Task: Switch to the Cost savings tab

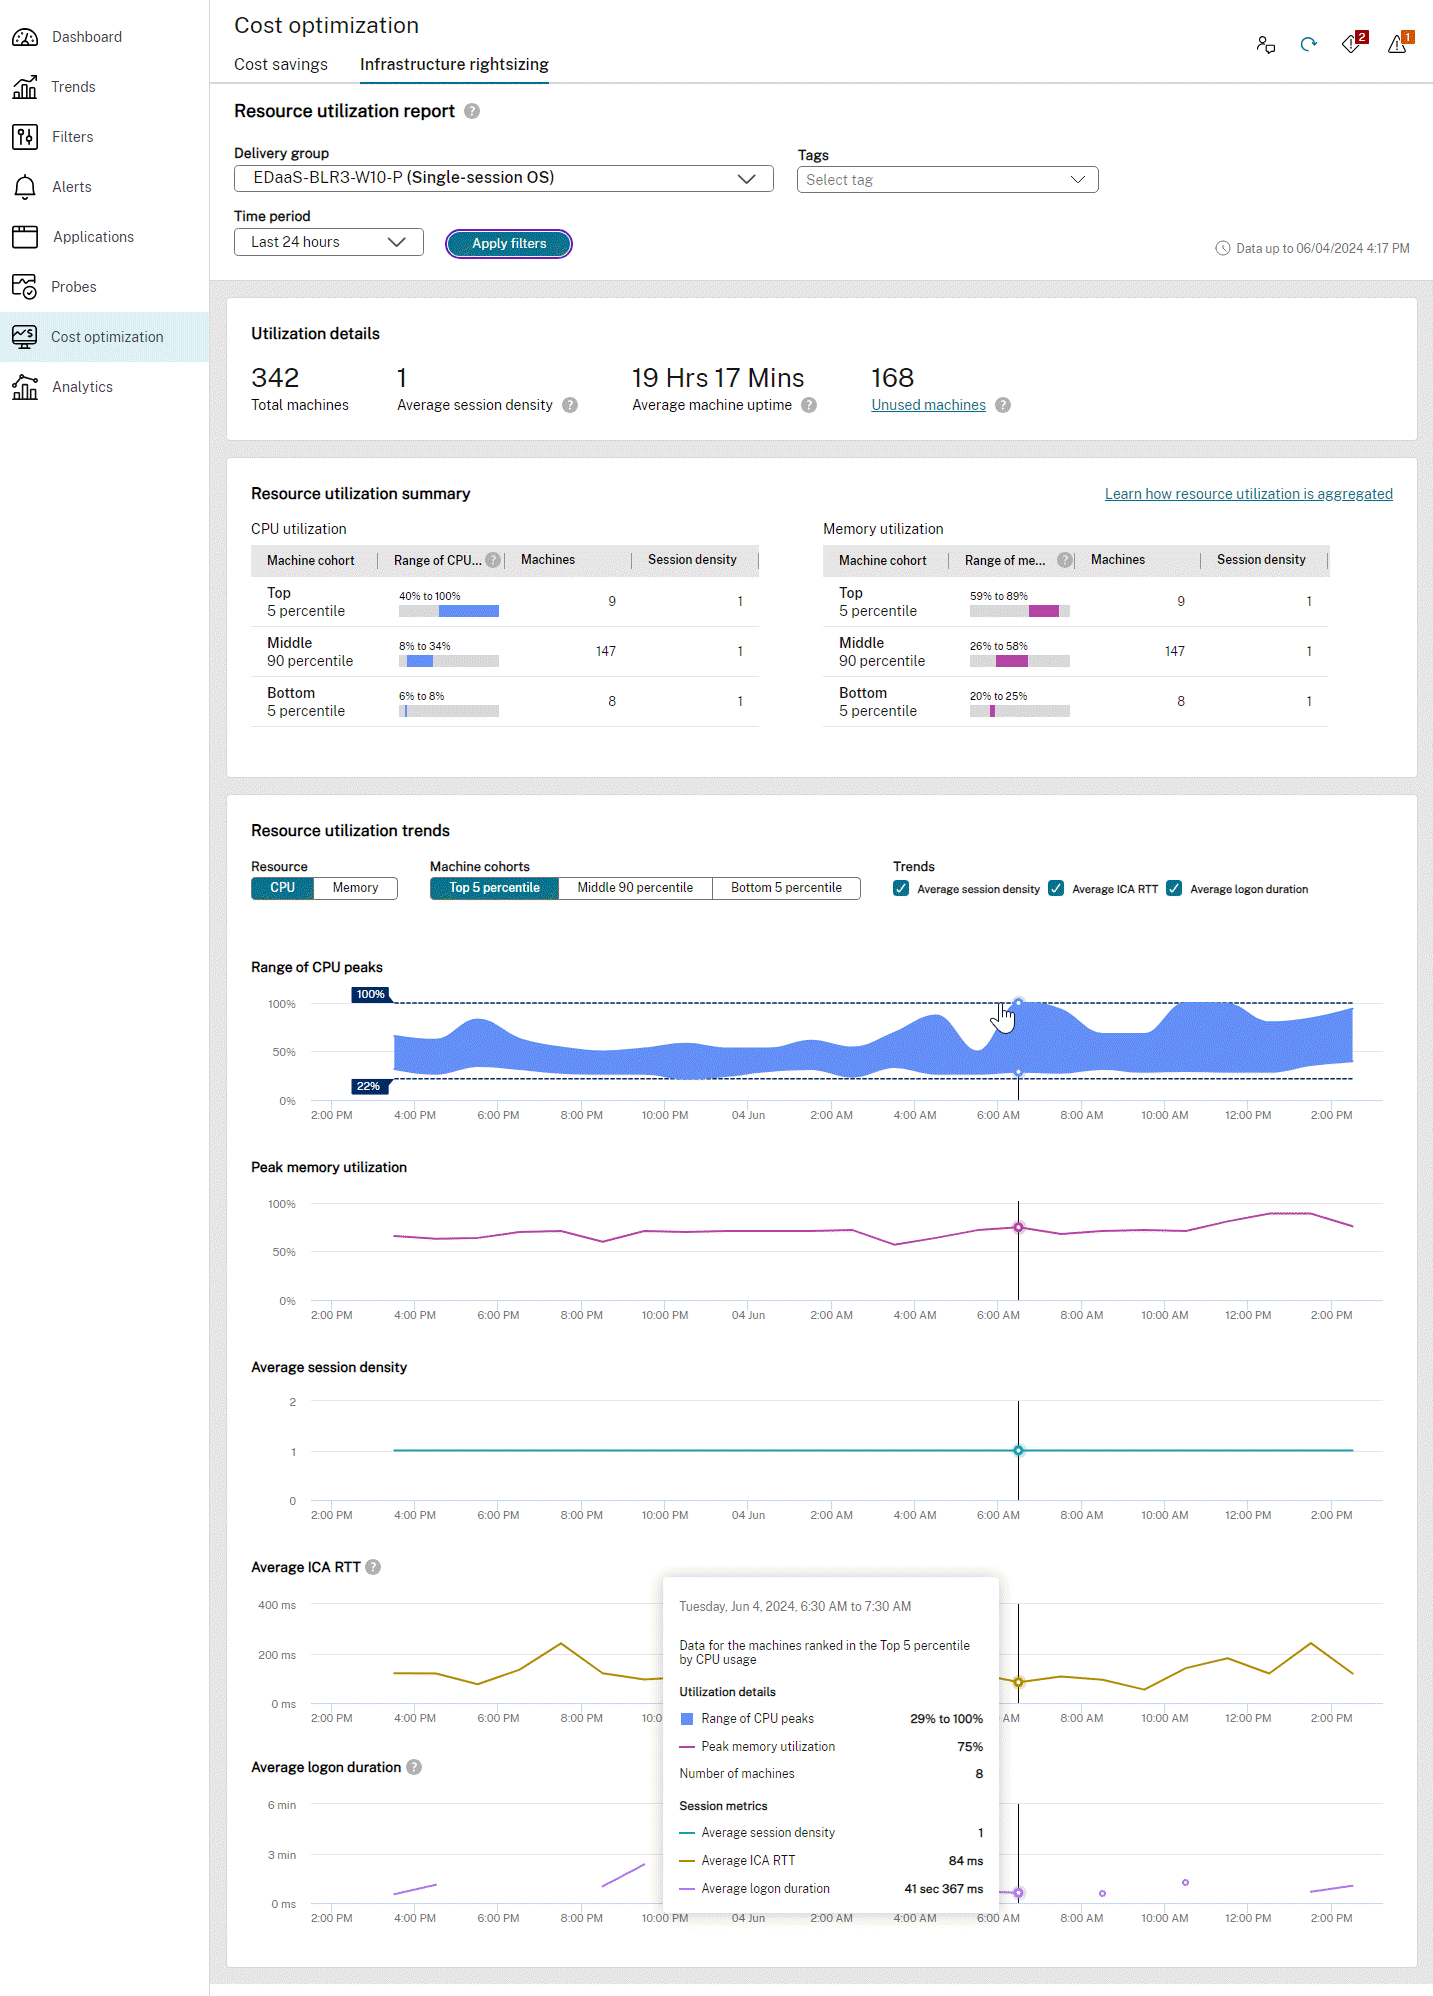Action: tap(281, 64)
